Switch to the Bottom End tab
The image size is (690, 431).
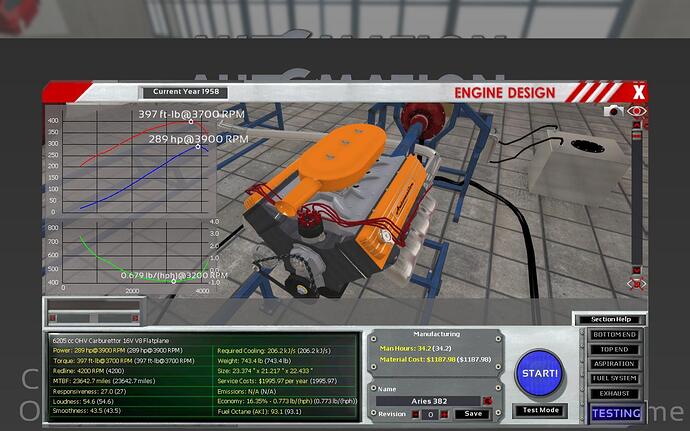point(614,334)
